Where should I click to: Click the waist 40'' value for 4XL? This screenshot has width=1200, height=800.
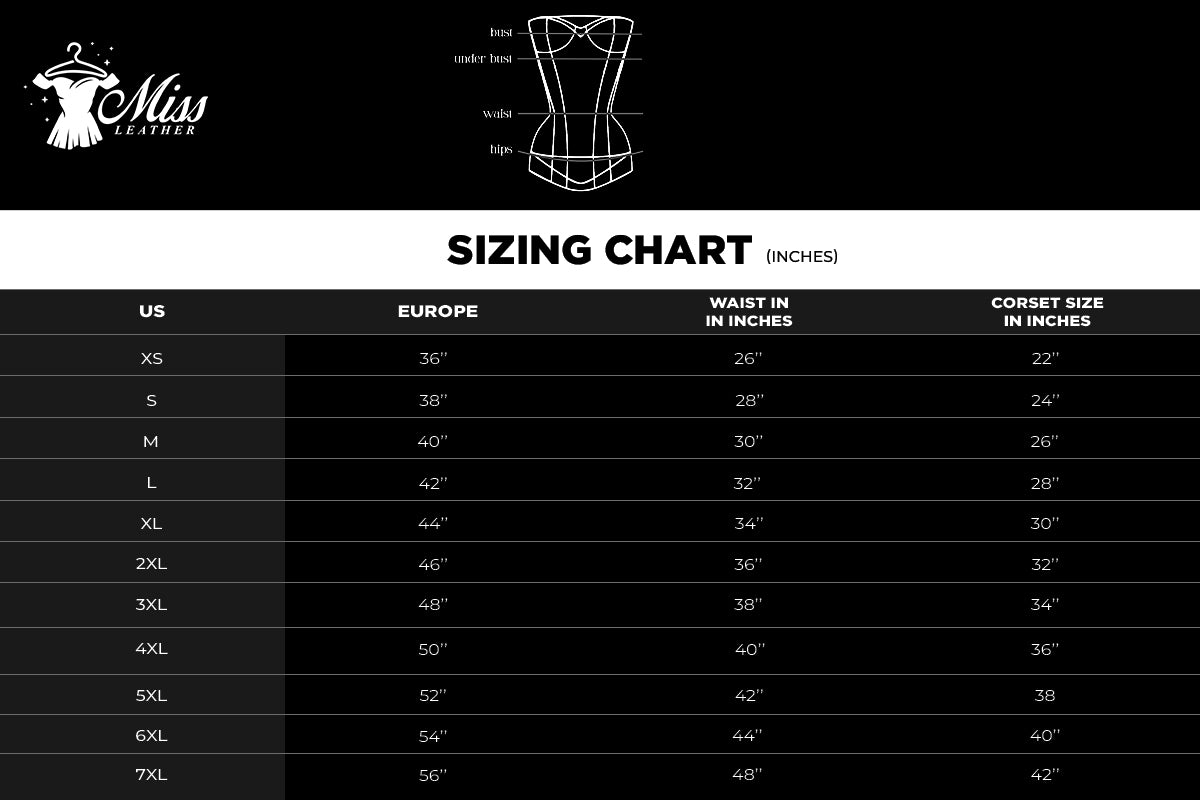[x=749, y=649]
